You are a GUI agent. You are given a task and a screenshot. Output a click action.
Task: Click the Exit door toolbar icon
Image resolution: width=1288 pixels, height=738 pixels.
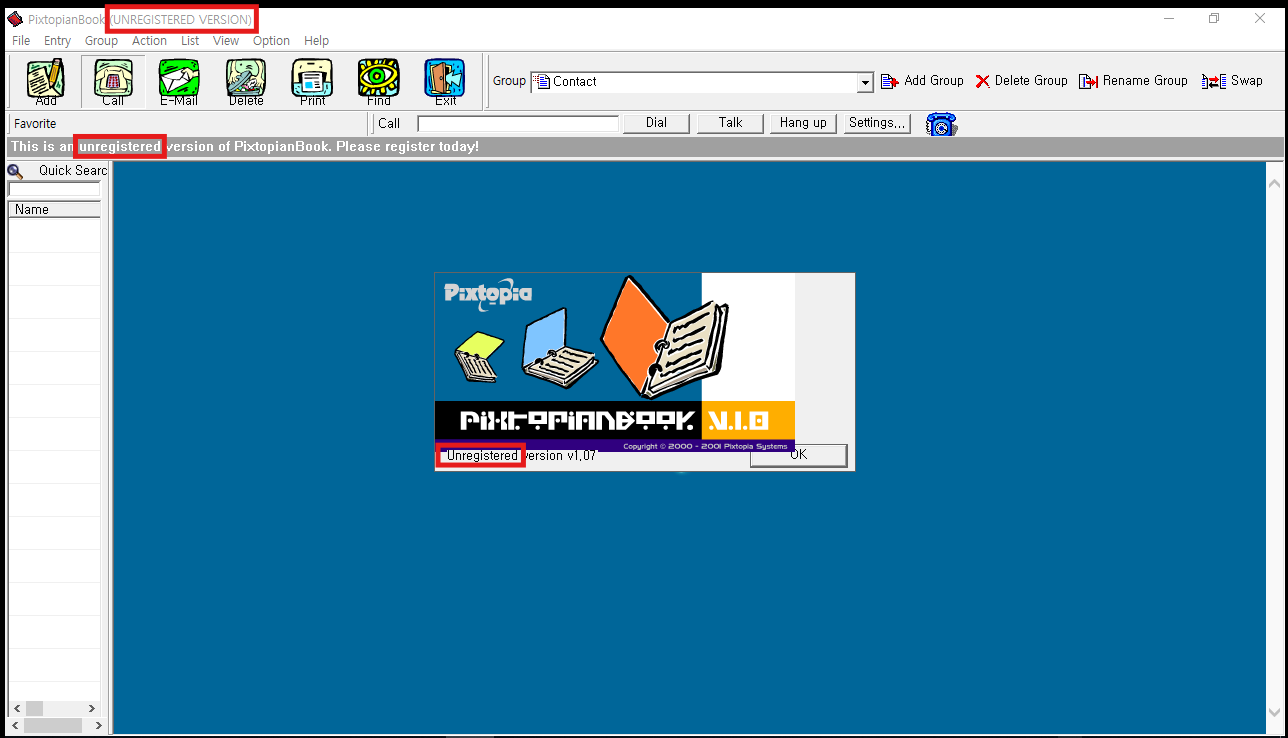coord(445,80)
